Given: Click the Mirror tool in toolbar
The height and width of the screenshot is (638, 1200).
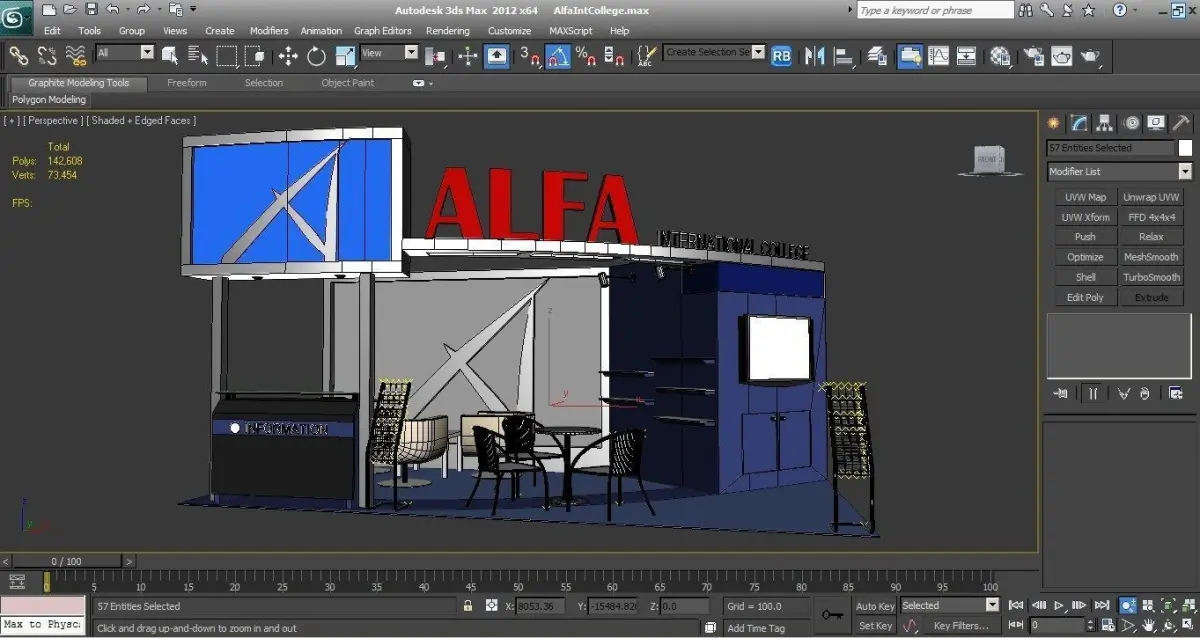Looking at the screenshot, I should pyautogui.click(x=814, y=55).
